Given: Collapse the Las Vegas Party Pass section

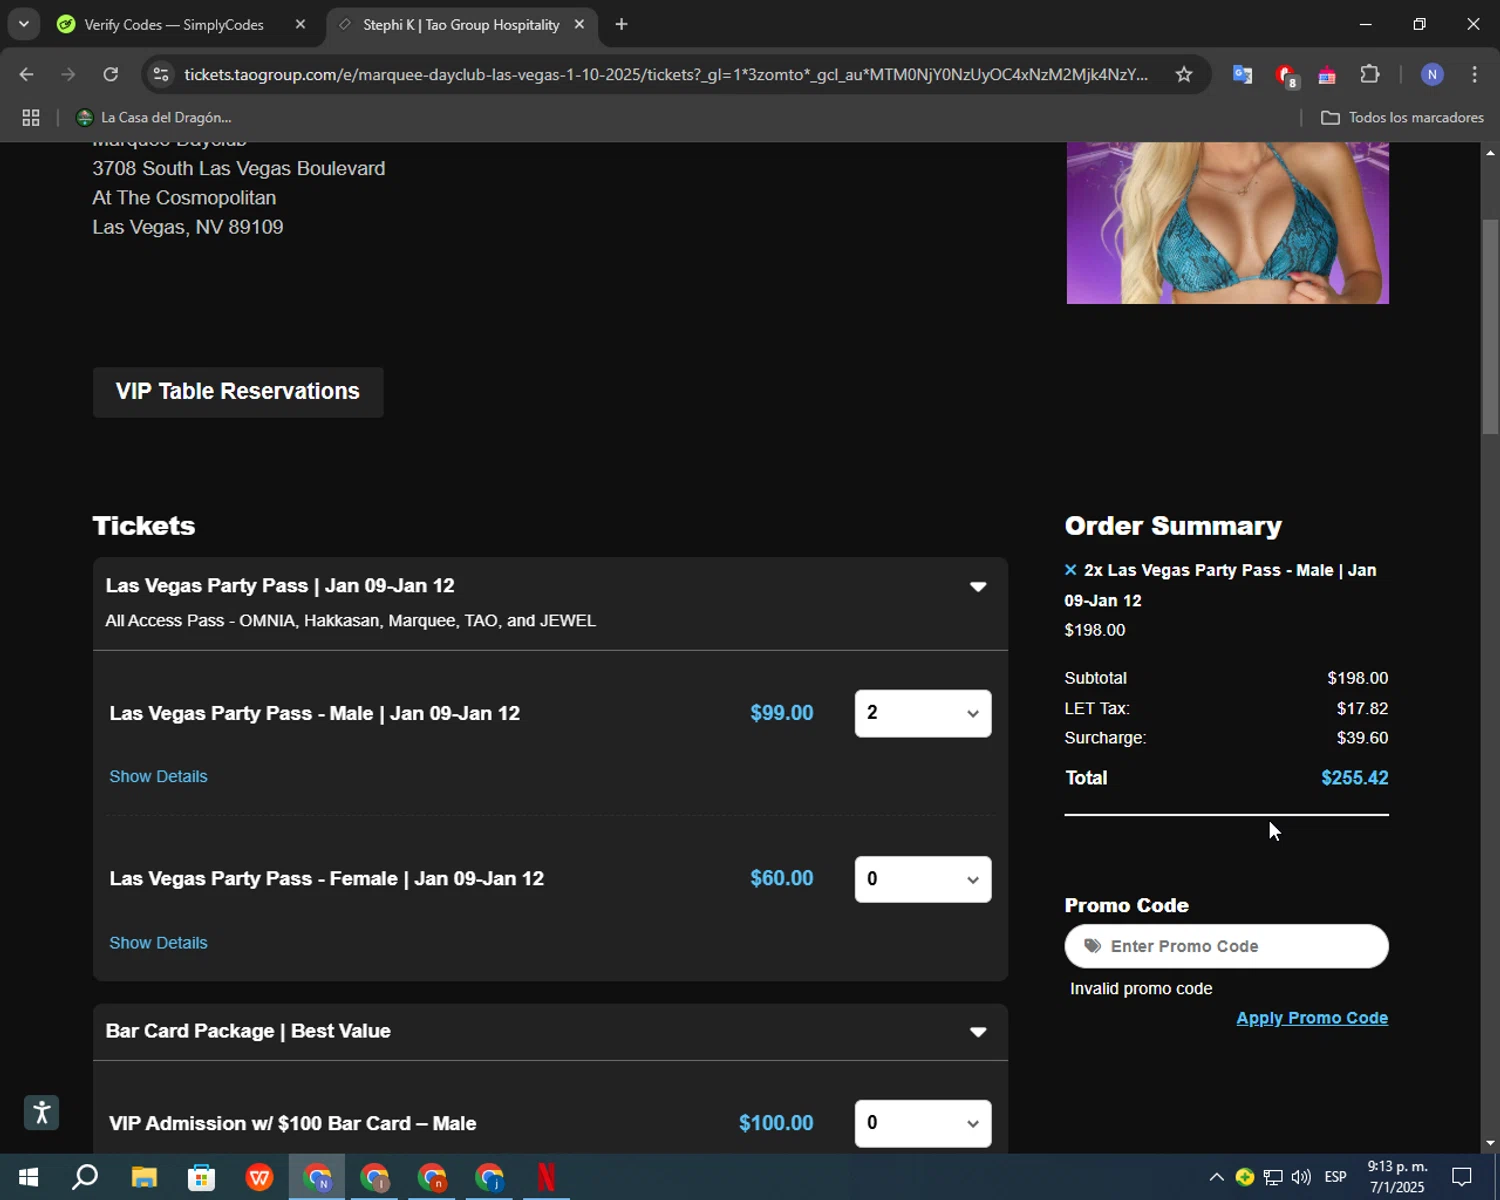Looking at the screenshot, I should coord(978,587).
